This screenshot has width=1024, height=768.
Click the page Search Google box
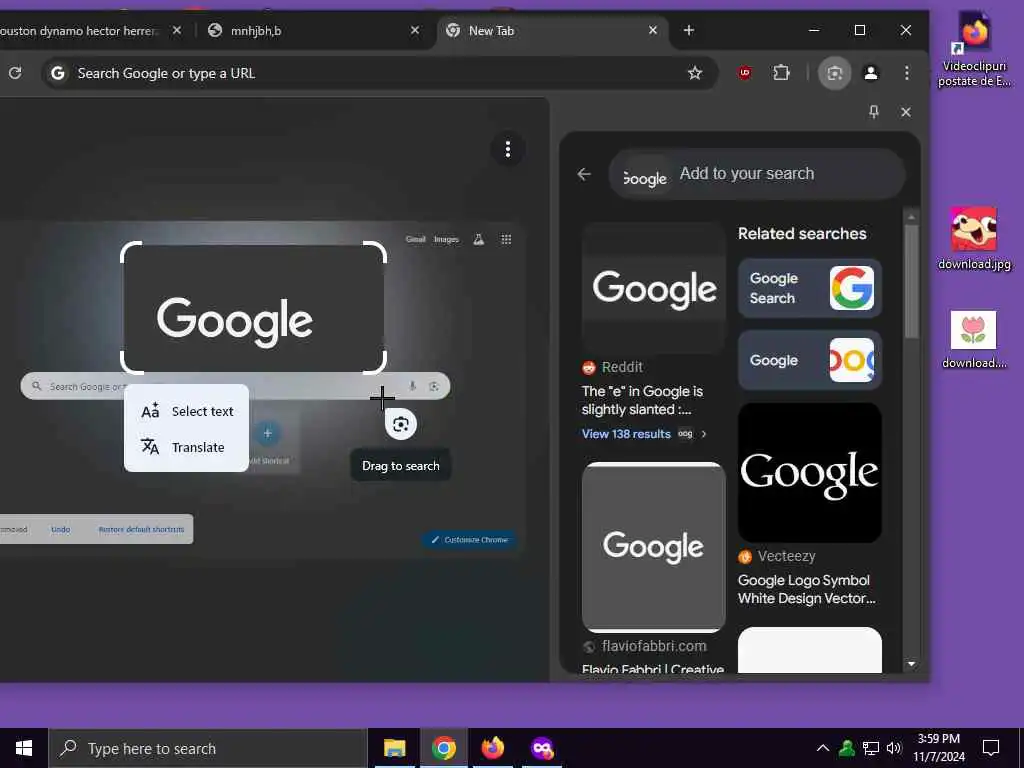click(235, 386)
